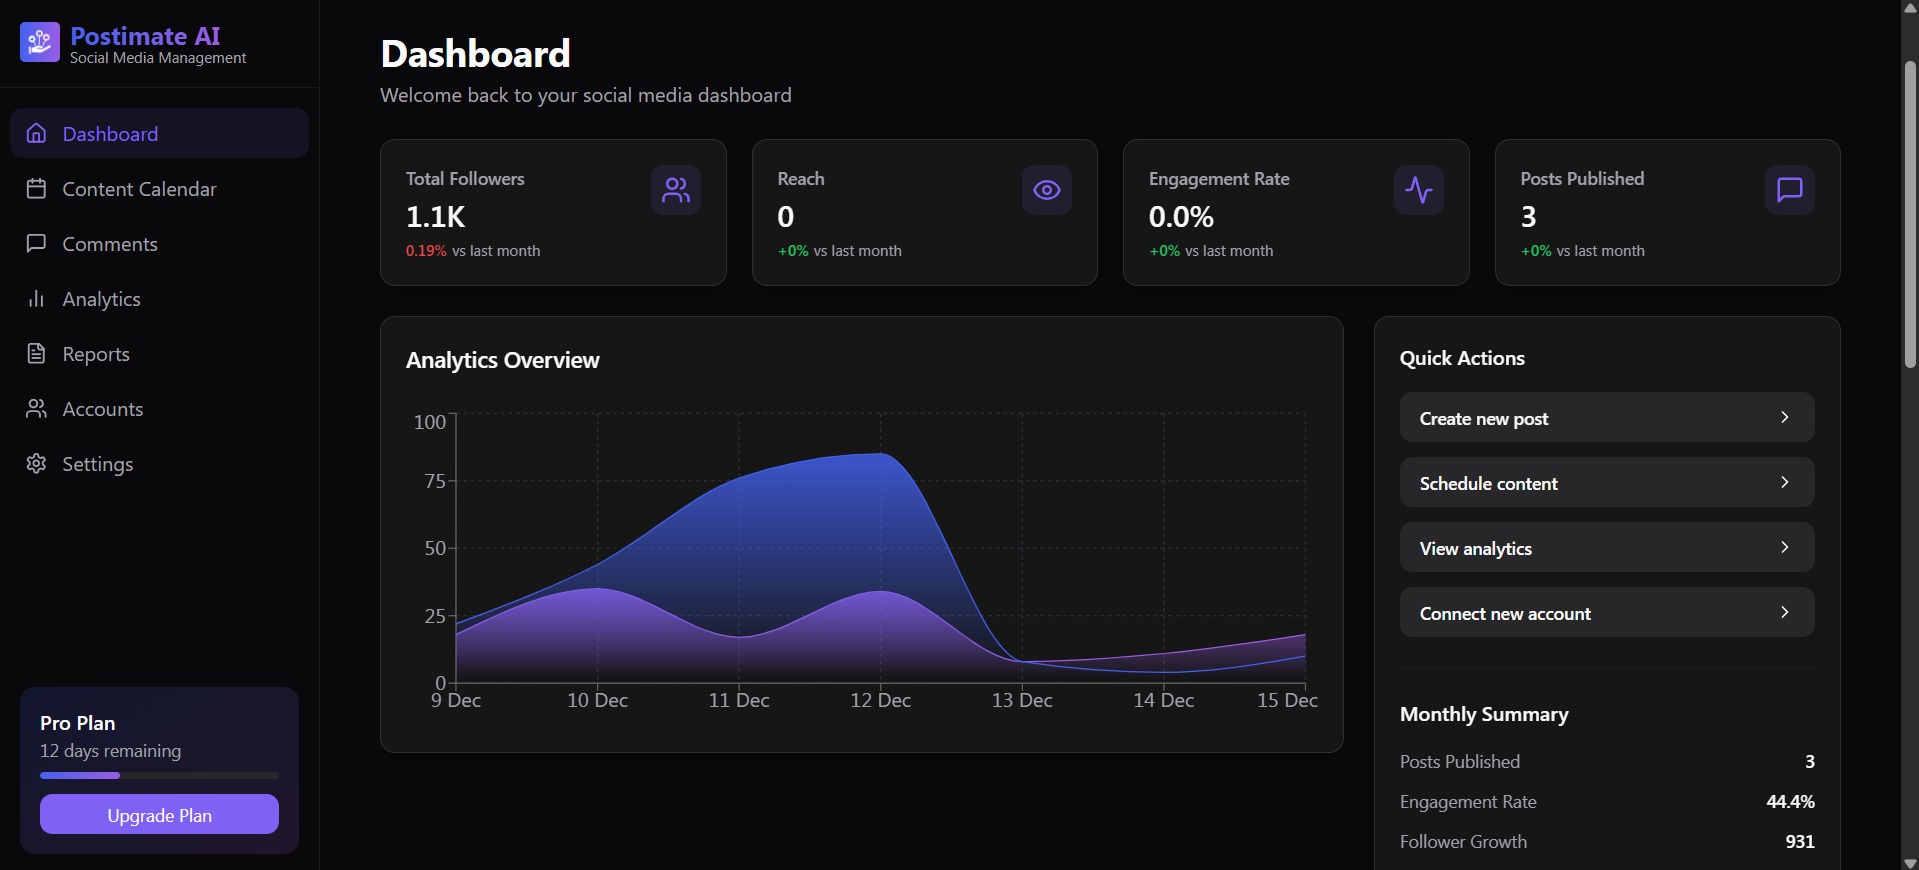This screenshot has height=870, width=1919.
Task: Click the Engagement Rate pulse icon
Action: pyautogui.click(x=1418, y=190)
